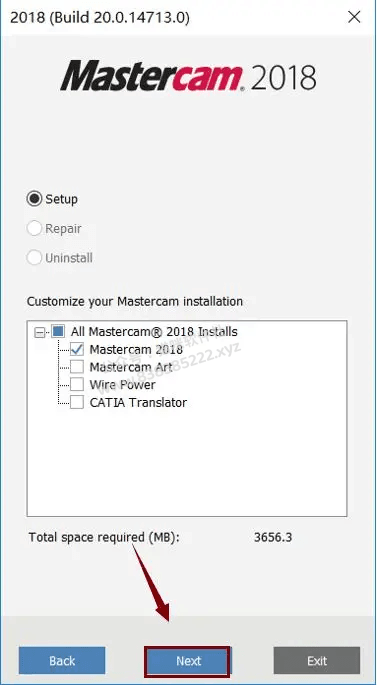The height and width of the screenshot is (685, 377).
Task: Highlight the CATIA Translator tree label
Action: coord(138,402)
